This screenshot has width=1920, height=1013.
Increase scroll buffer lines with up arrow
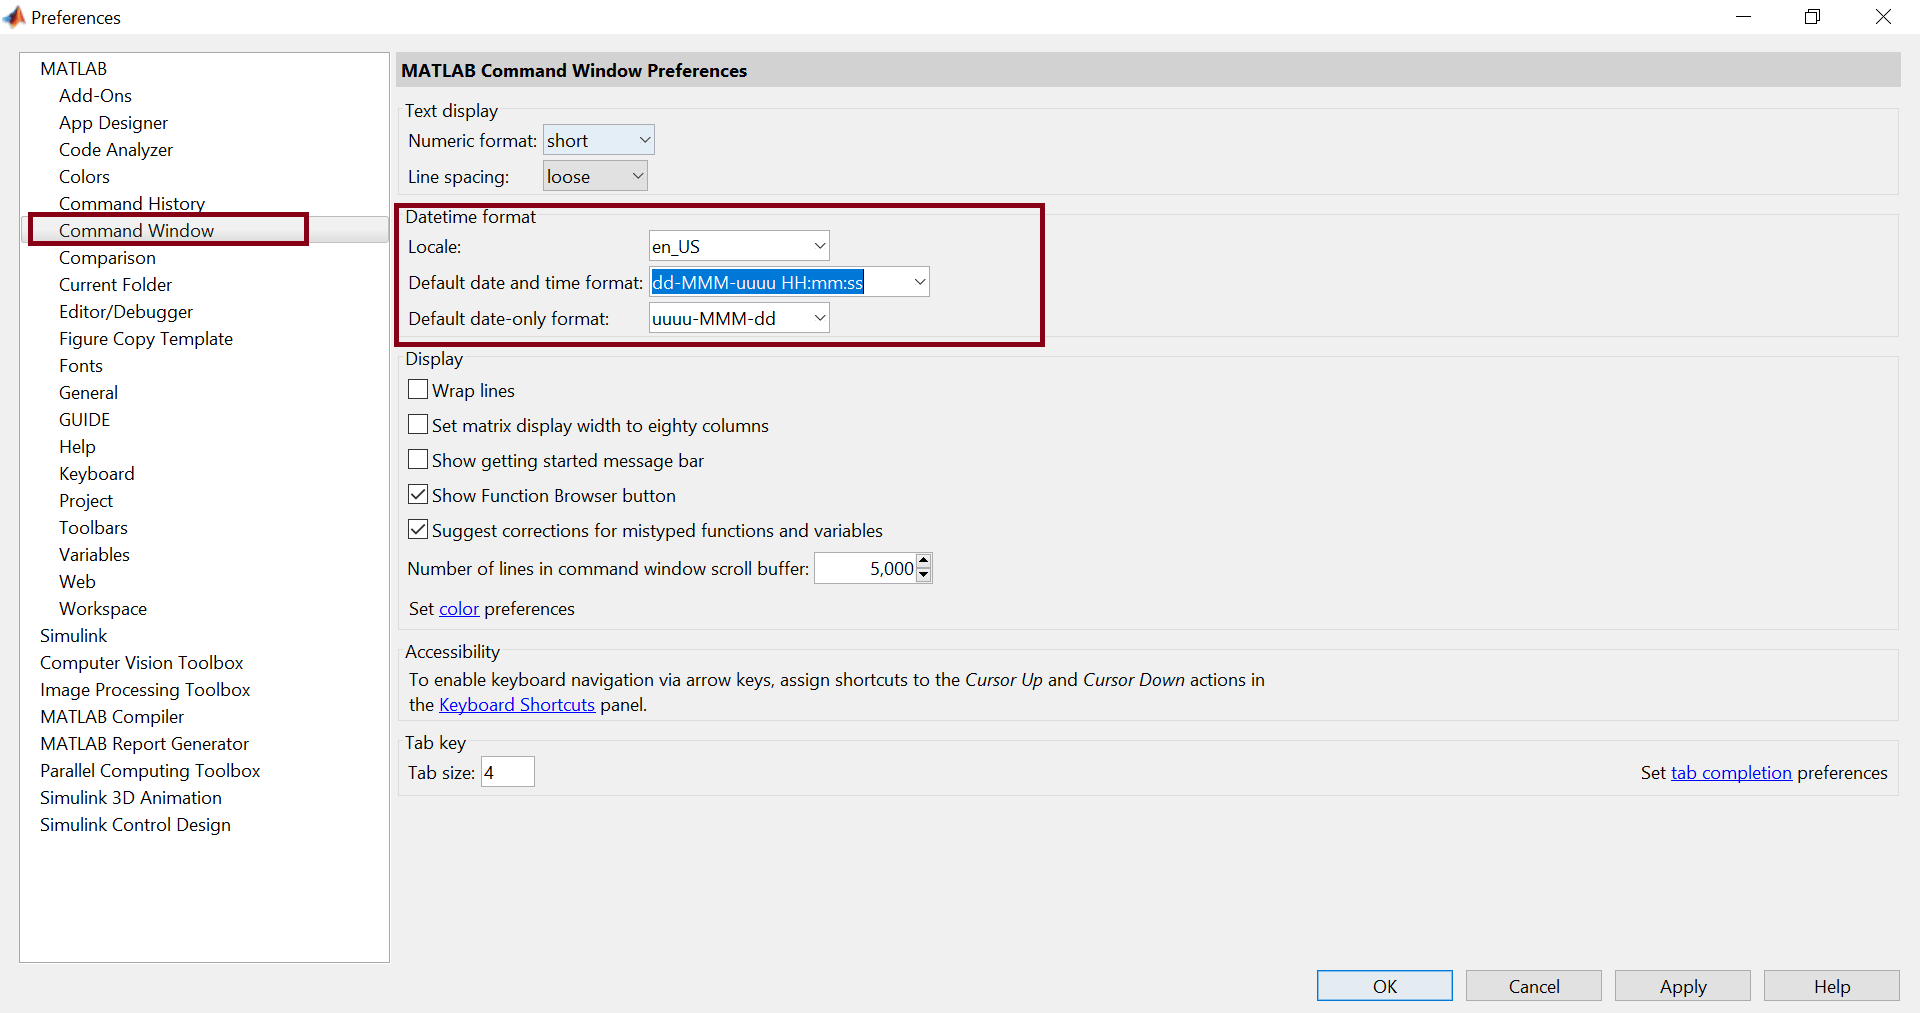coord(924,561)
